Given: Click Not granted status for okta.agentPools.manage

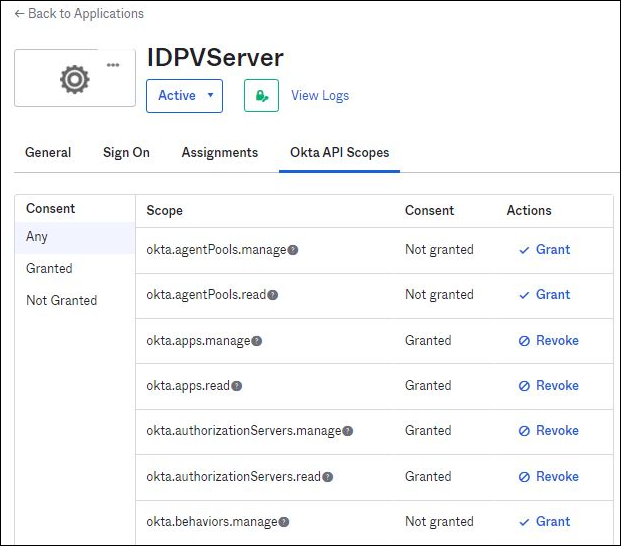Looking at the screenshot, I should [439, 249].
